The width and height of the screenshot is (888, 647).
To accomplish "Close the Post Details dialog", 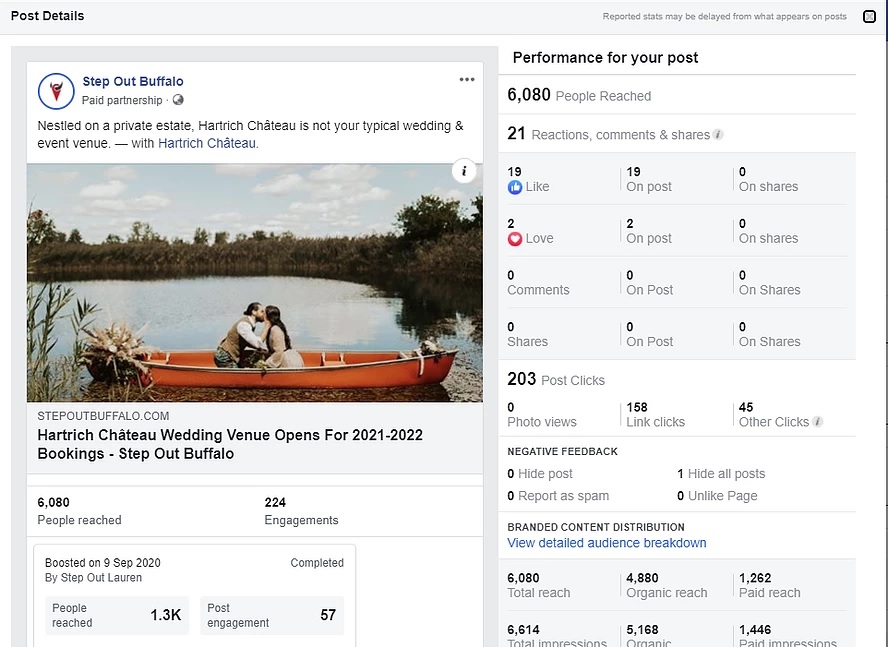I will click(x=869, y=16).
